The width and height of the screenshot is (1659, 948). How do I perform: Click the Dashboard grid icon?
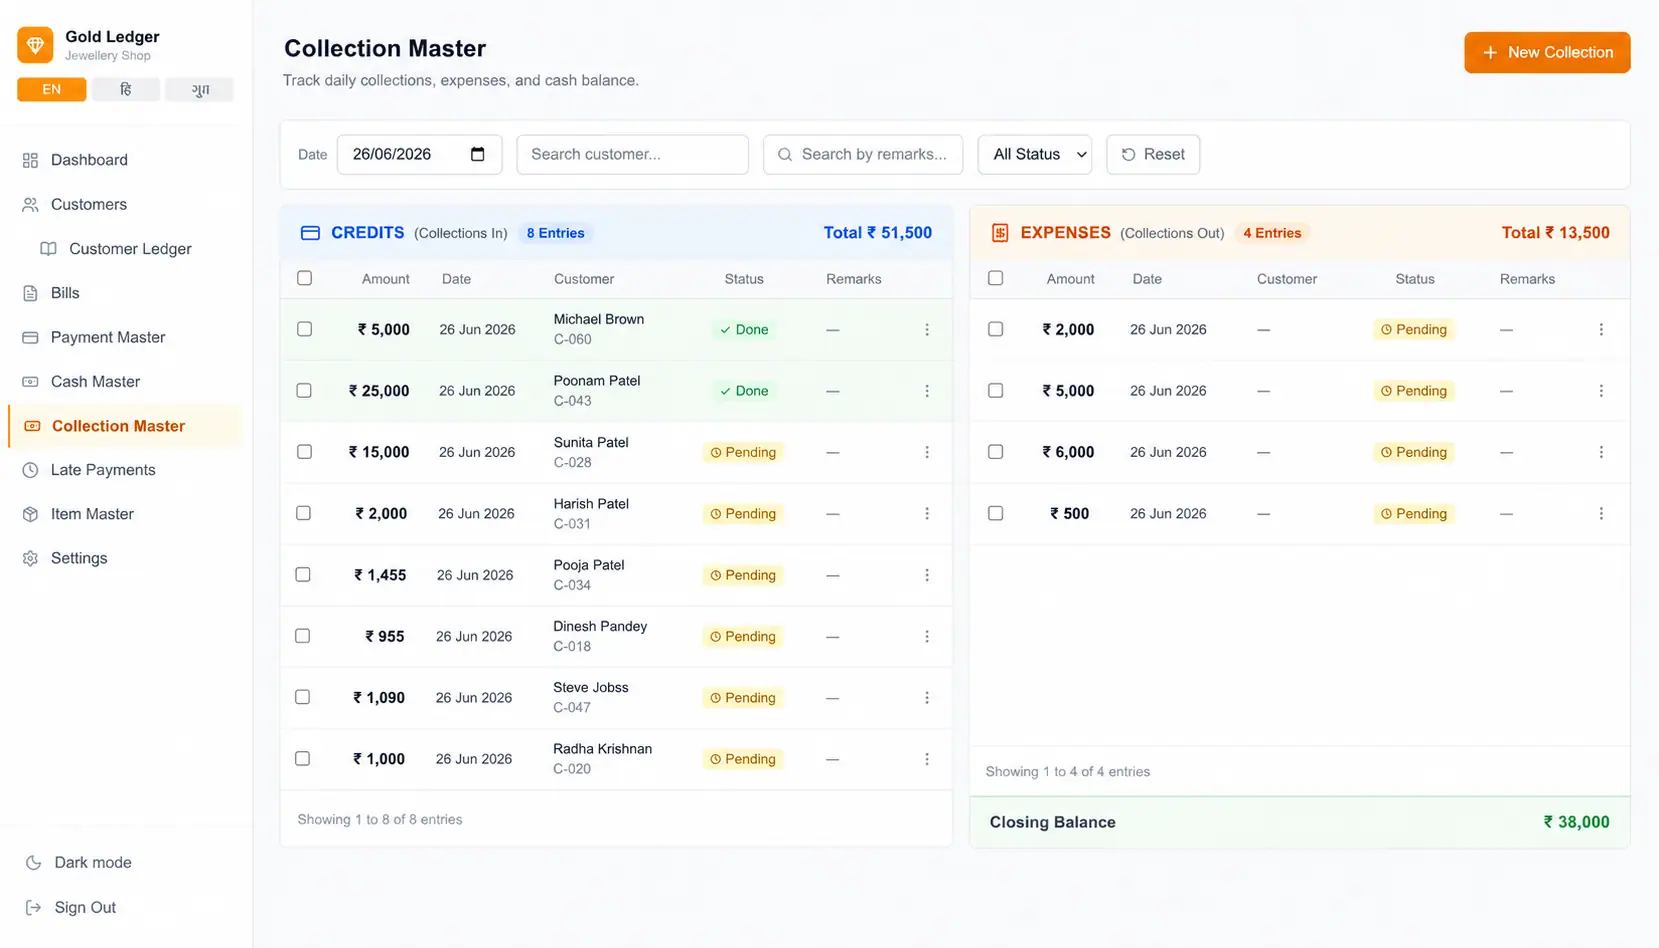pos(30,160)
